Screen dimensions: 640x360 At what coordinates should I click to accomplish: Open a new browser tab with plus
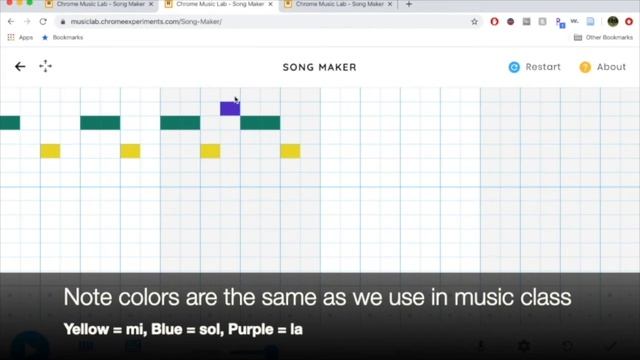(409, 4)
